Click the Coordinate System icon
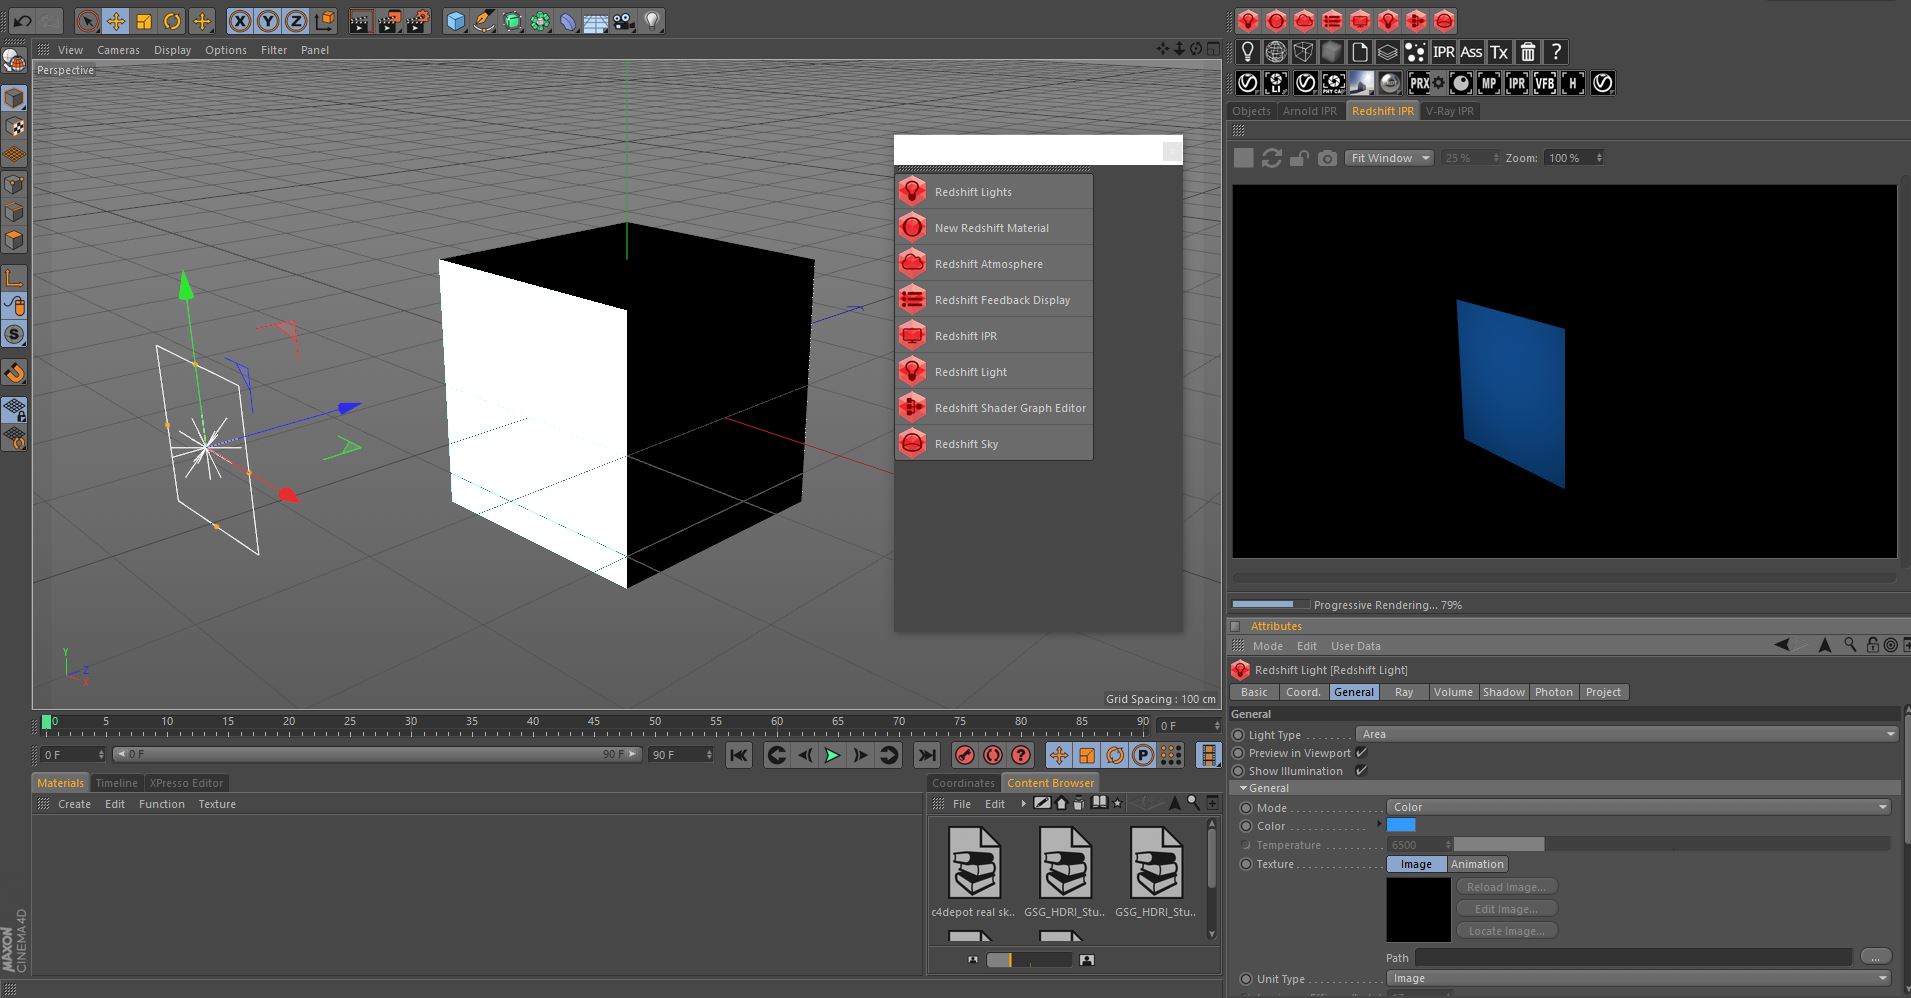The height and width of the screenshot is (998, 1911). 324,21
